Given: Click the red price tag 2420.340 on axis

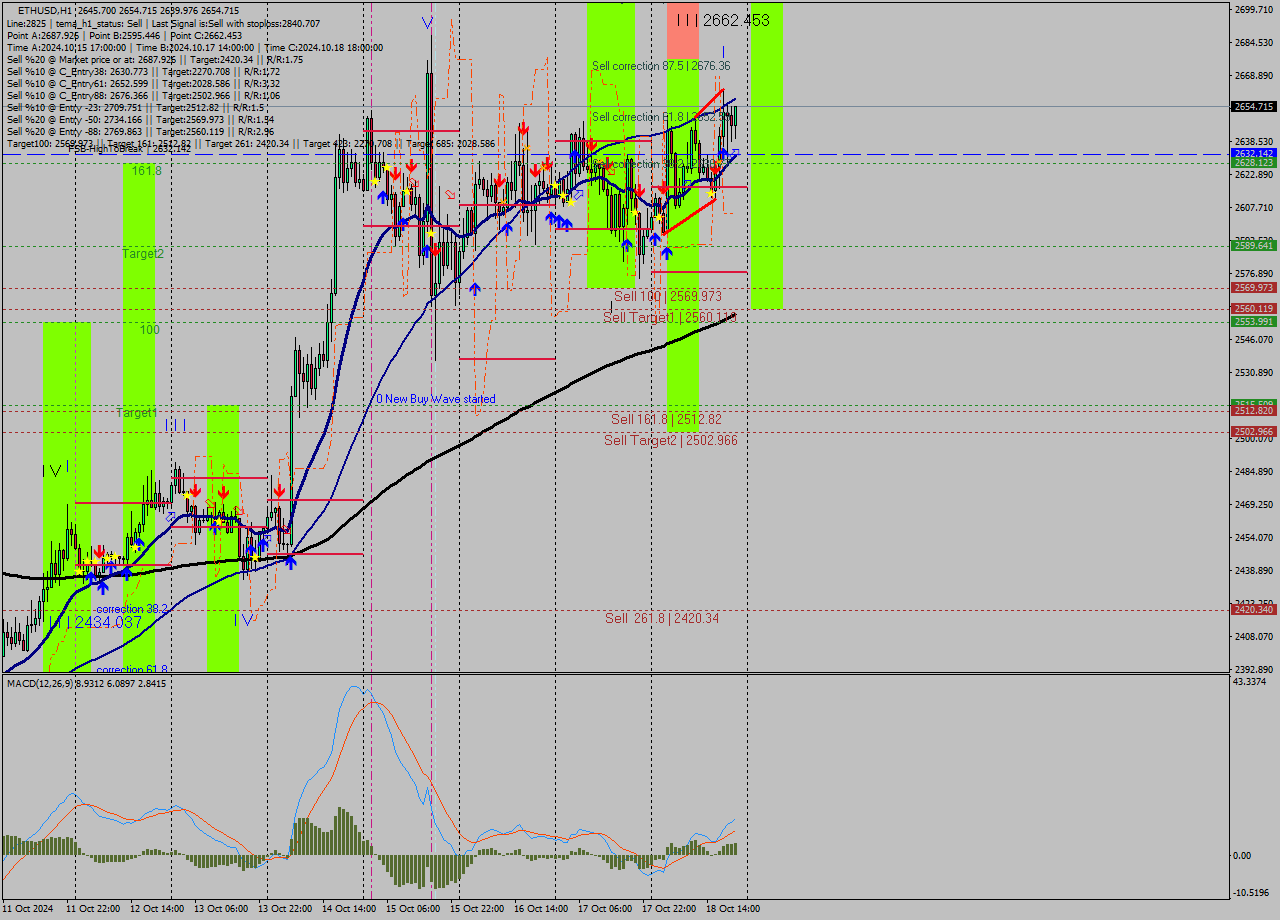Looking at the screenshot, I should point(1253,609).
